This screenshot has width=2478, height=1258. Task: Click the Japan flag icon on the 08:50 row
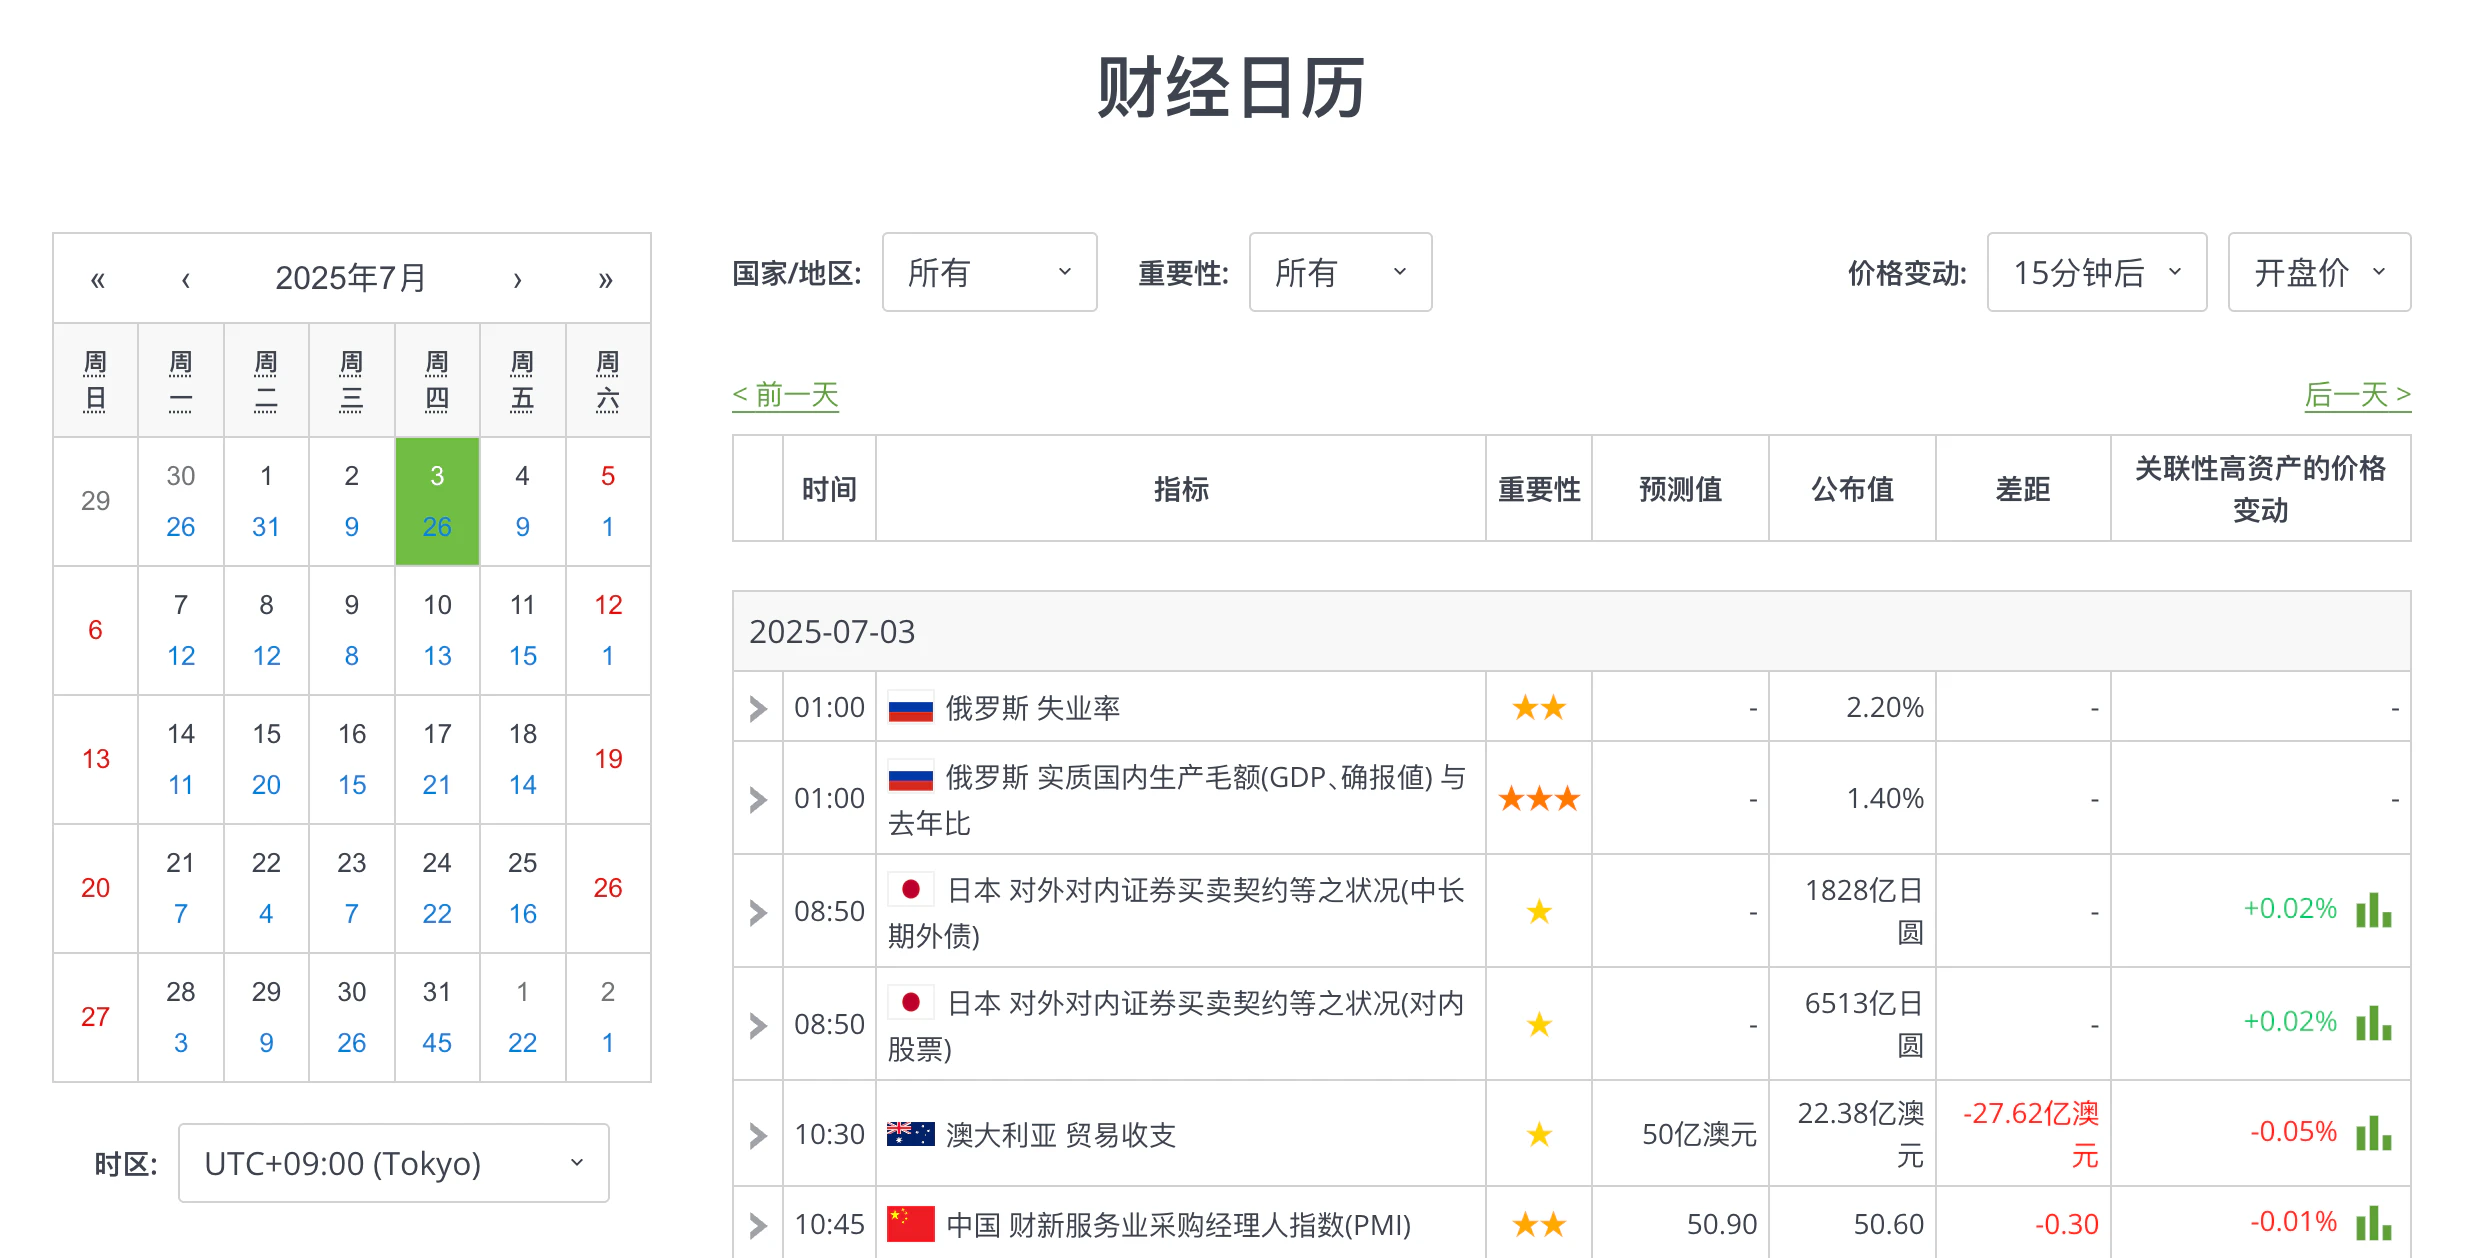911,890
